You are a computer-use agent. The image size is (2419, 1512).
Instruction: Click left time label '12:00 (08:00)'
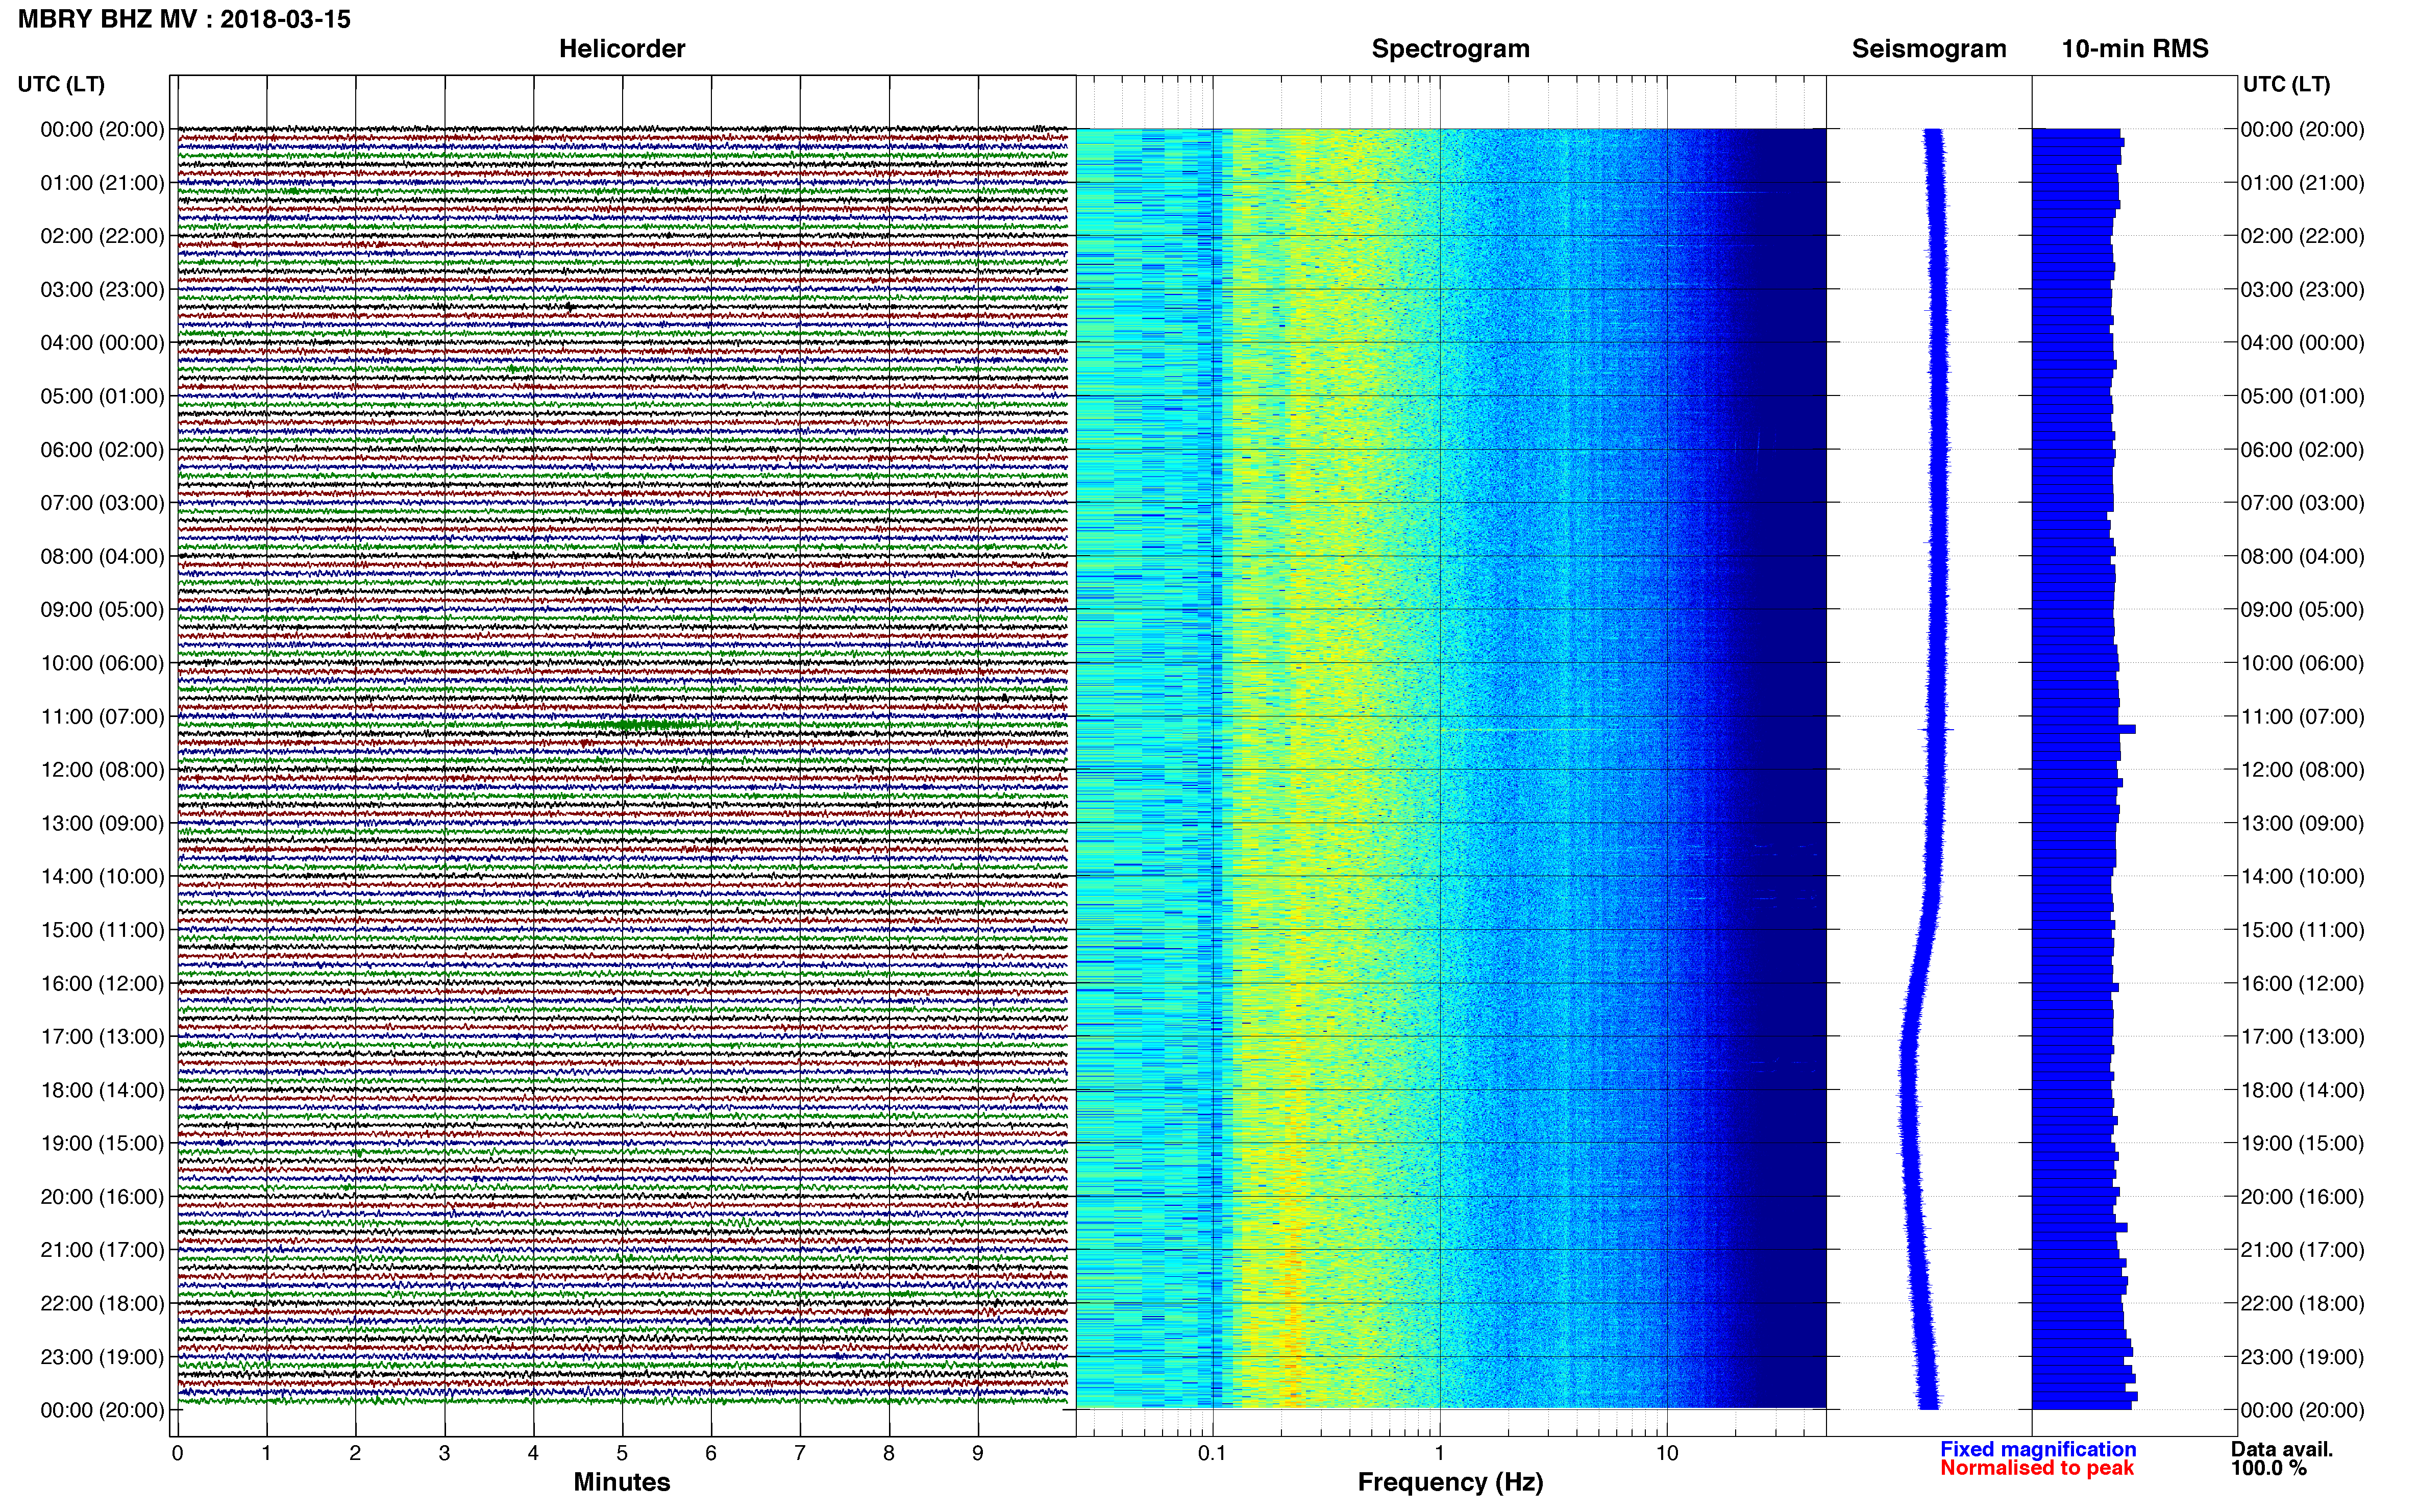click(102, 770)
